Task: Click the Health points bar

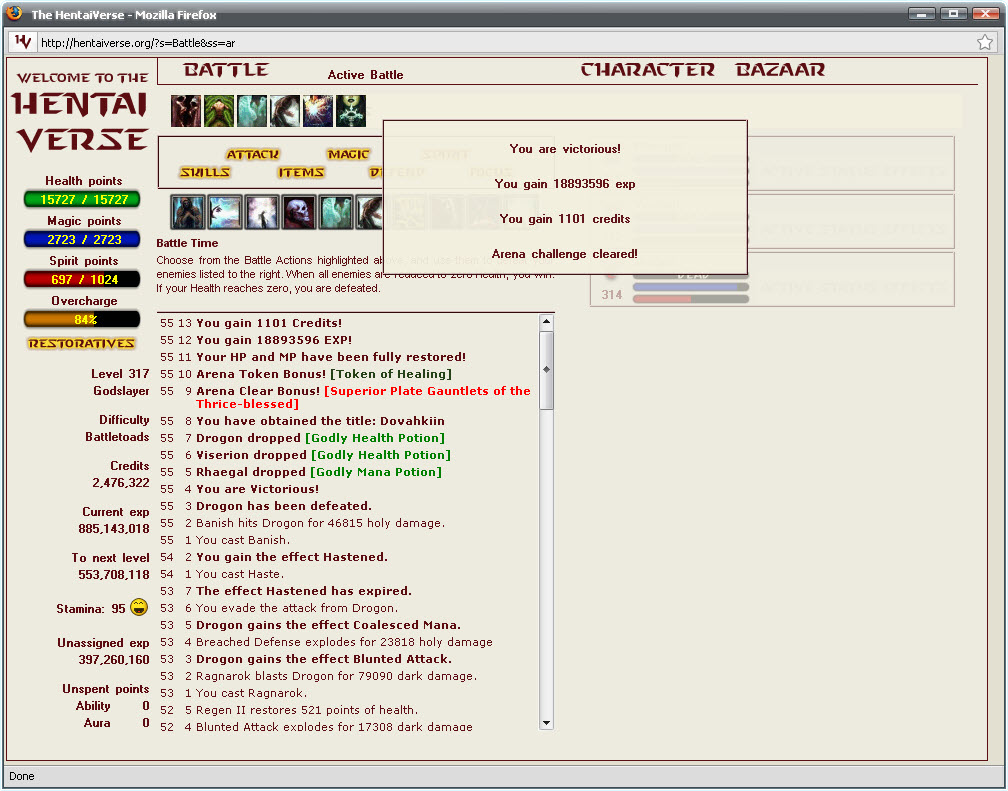Action: pyautogui.click(x=82, y=199)
